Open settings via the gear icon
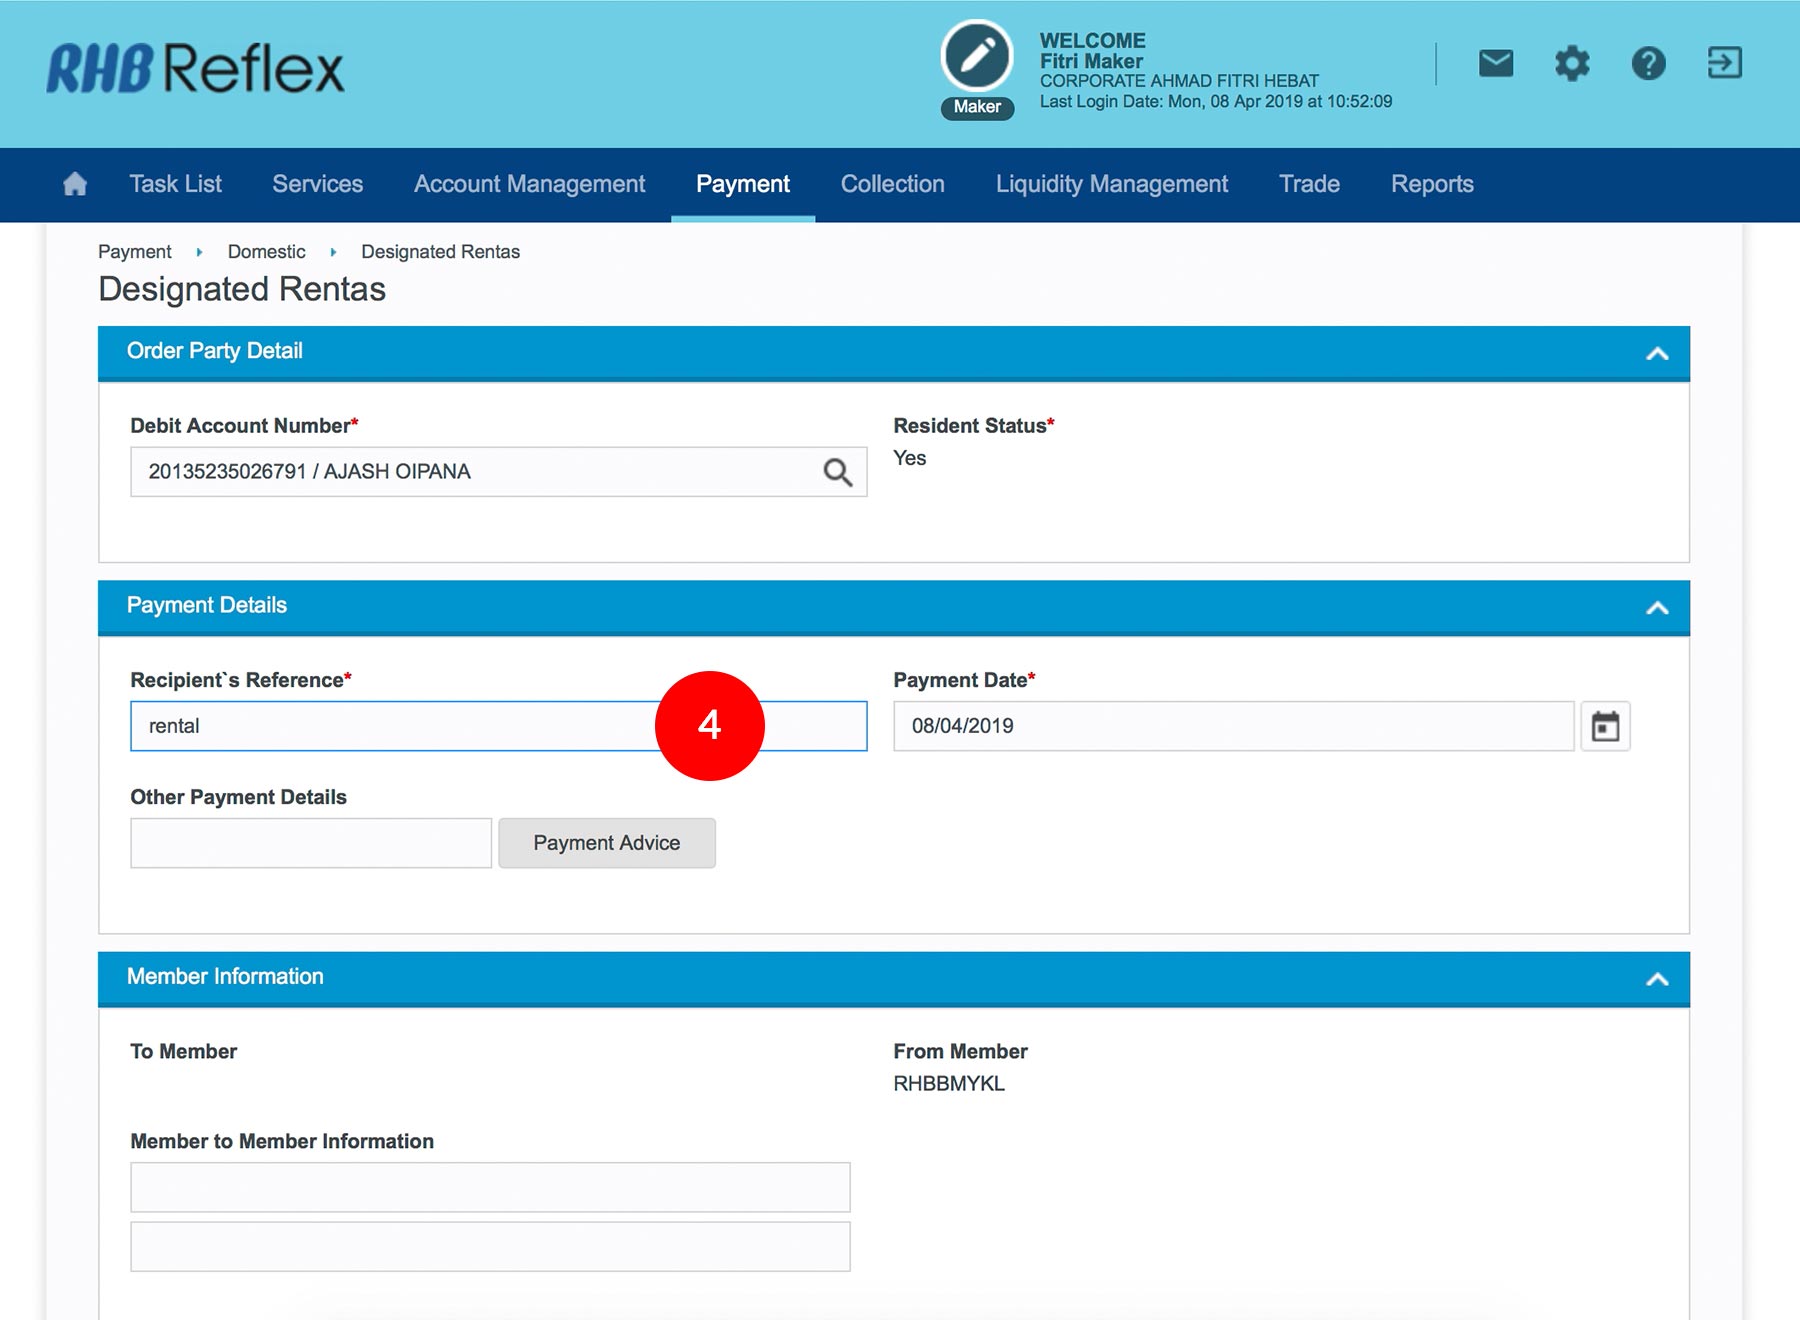Image resolution: width=1800 pixels, height=1320 pixels. click(x=1571, y=64)
